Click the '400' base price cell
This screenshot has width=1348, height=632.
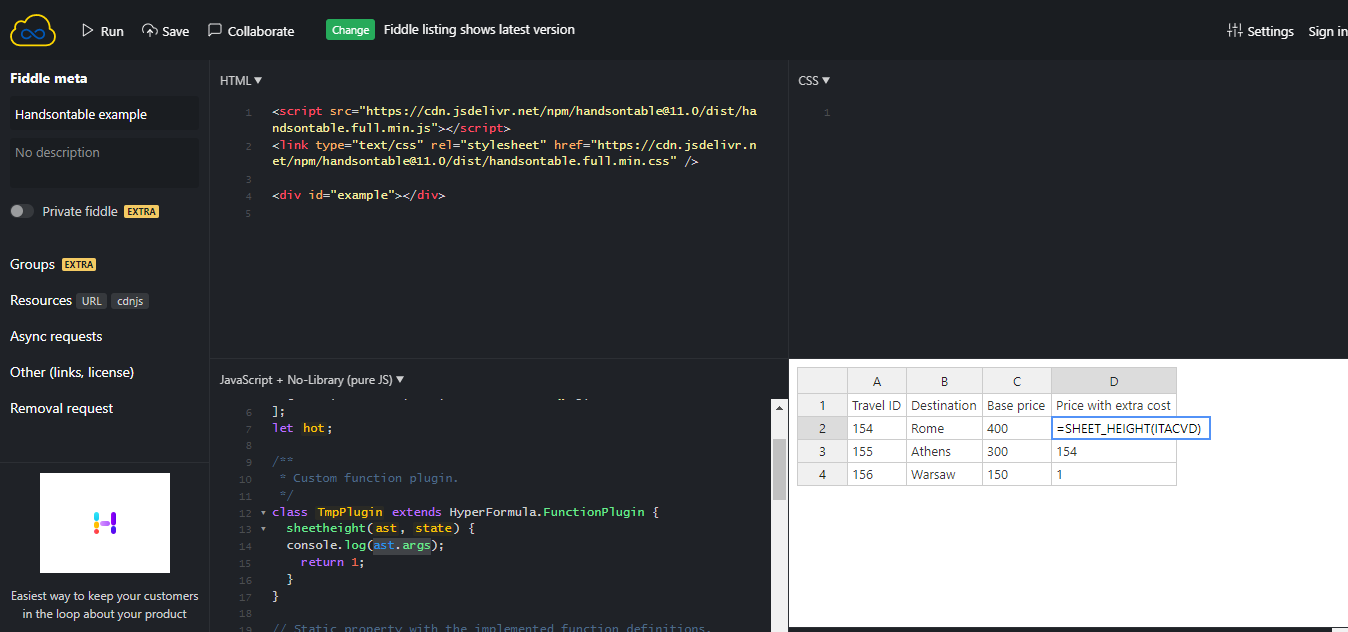(1017, 428)
